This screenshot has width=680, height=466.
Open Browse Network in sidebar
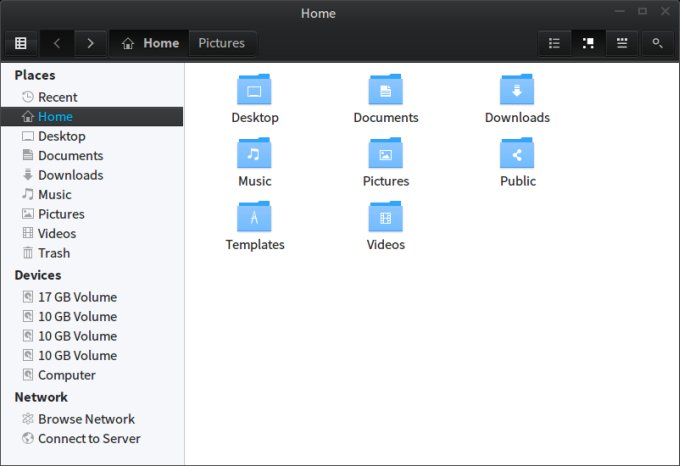pyautogui.click(x=92, y=419)
